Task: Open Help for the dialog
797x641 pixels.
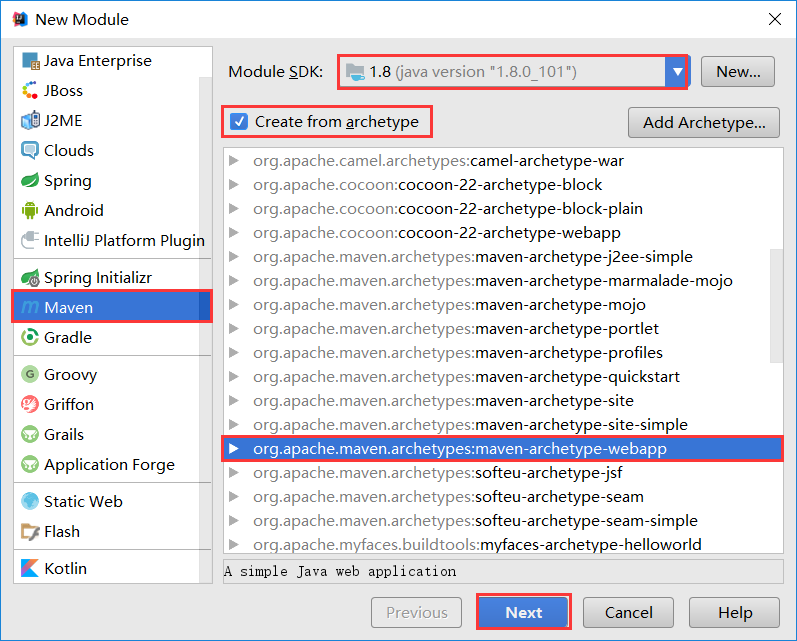Action: (734, 612)
